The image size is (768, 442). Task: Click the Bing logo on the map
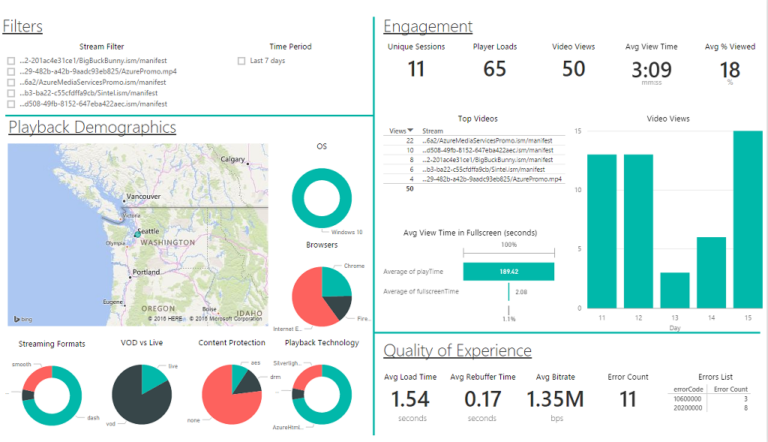click(24, 318)
